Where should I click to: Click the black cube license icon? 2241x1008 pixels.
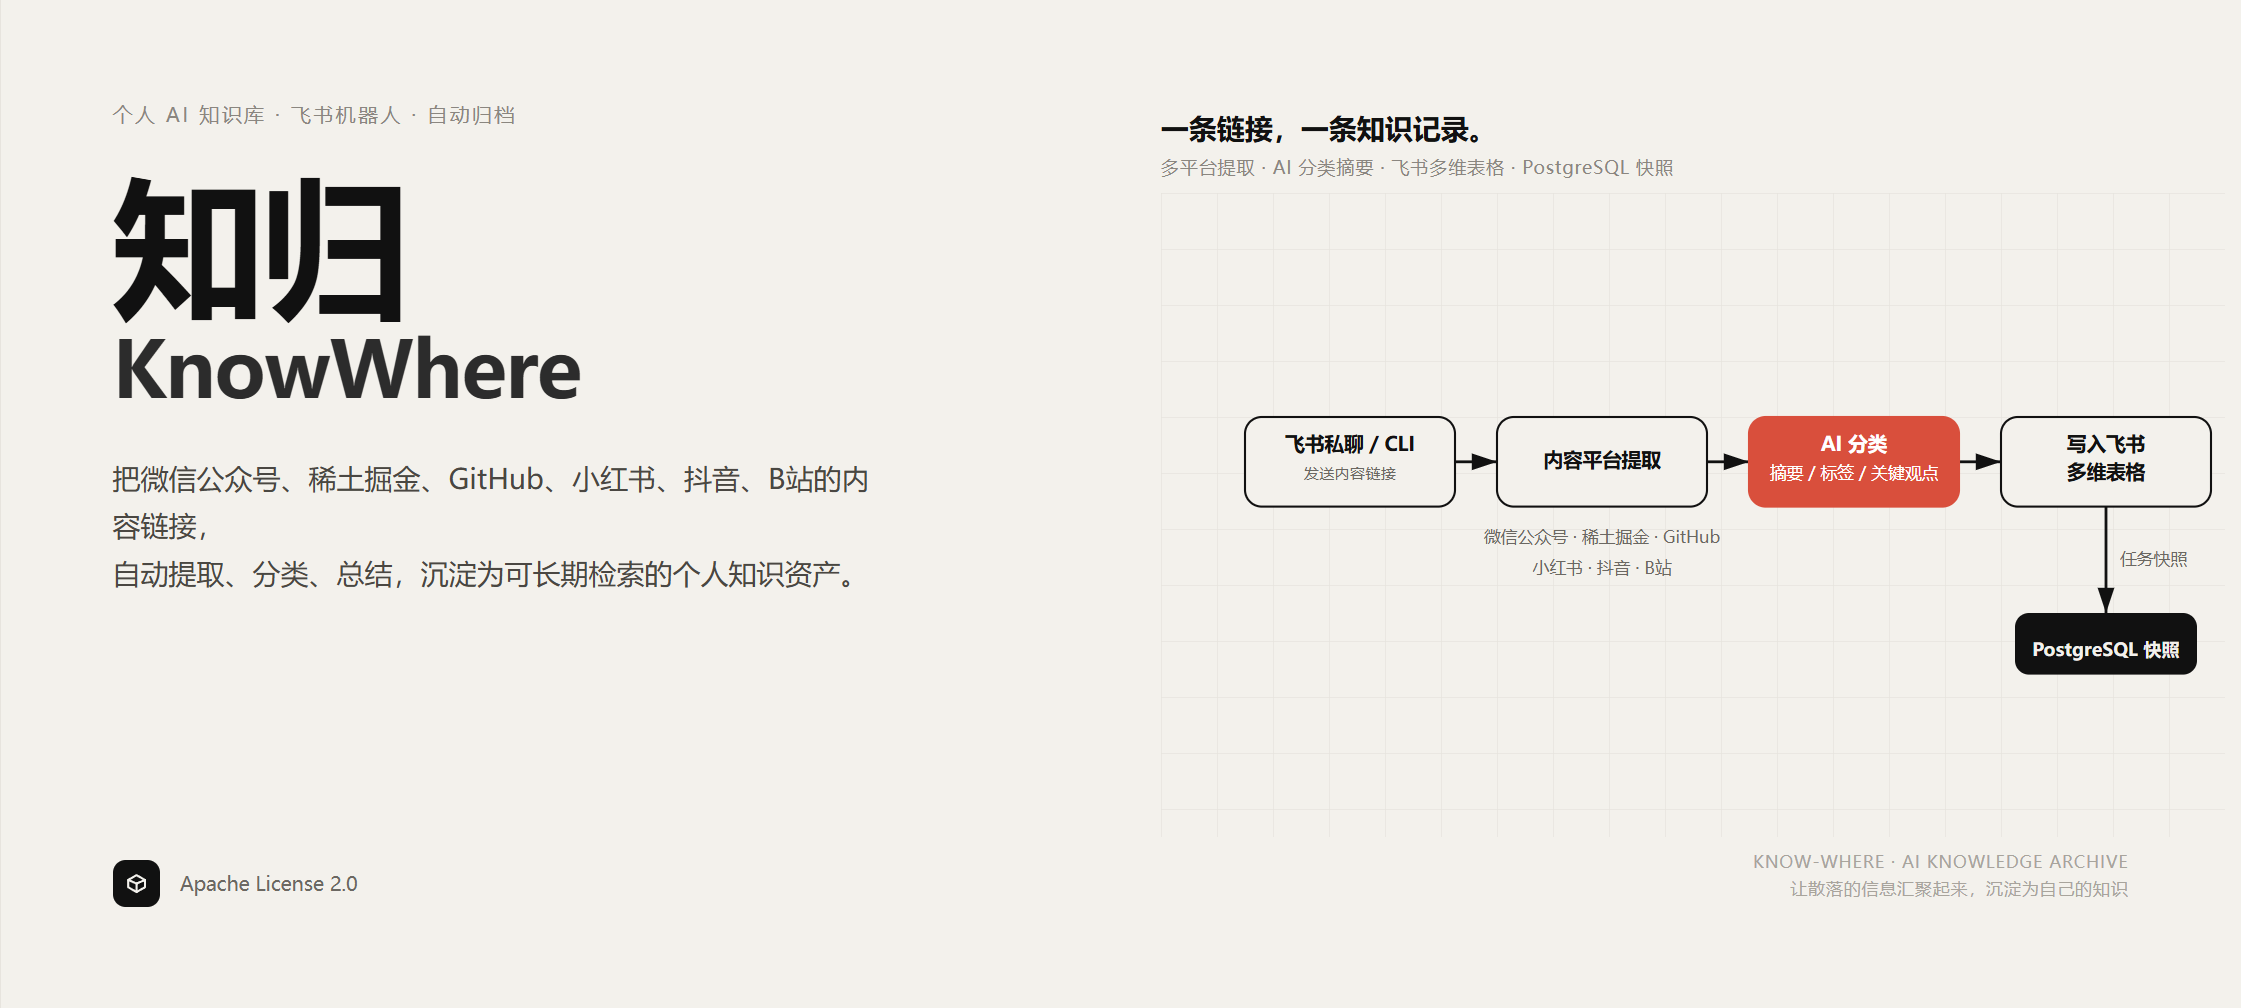click(136, 883)
